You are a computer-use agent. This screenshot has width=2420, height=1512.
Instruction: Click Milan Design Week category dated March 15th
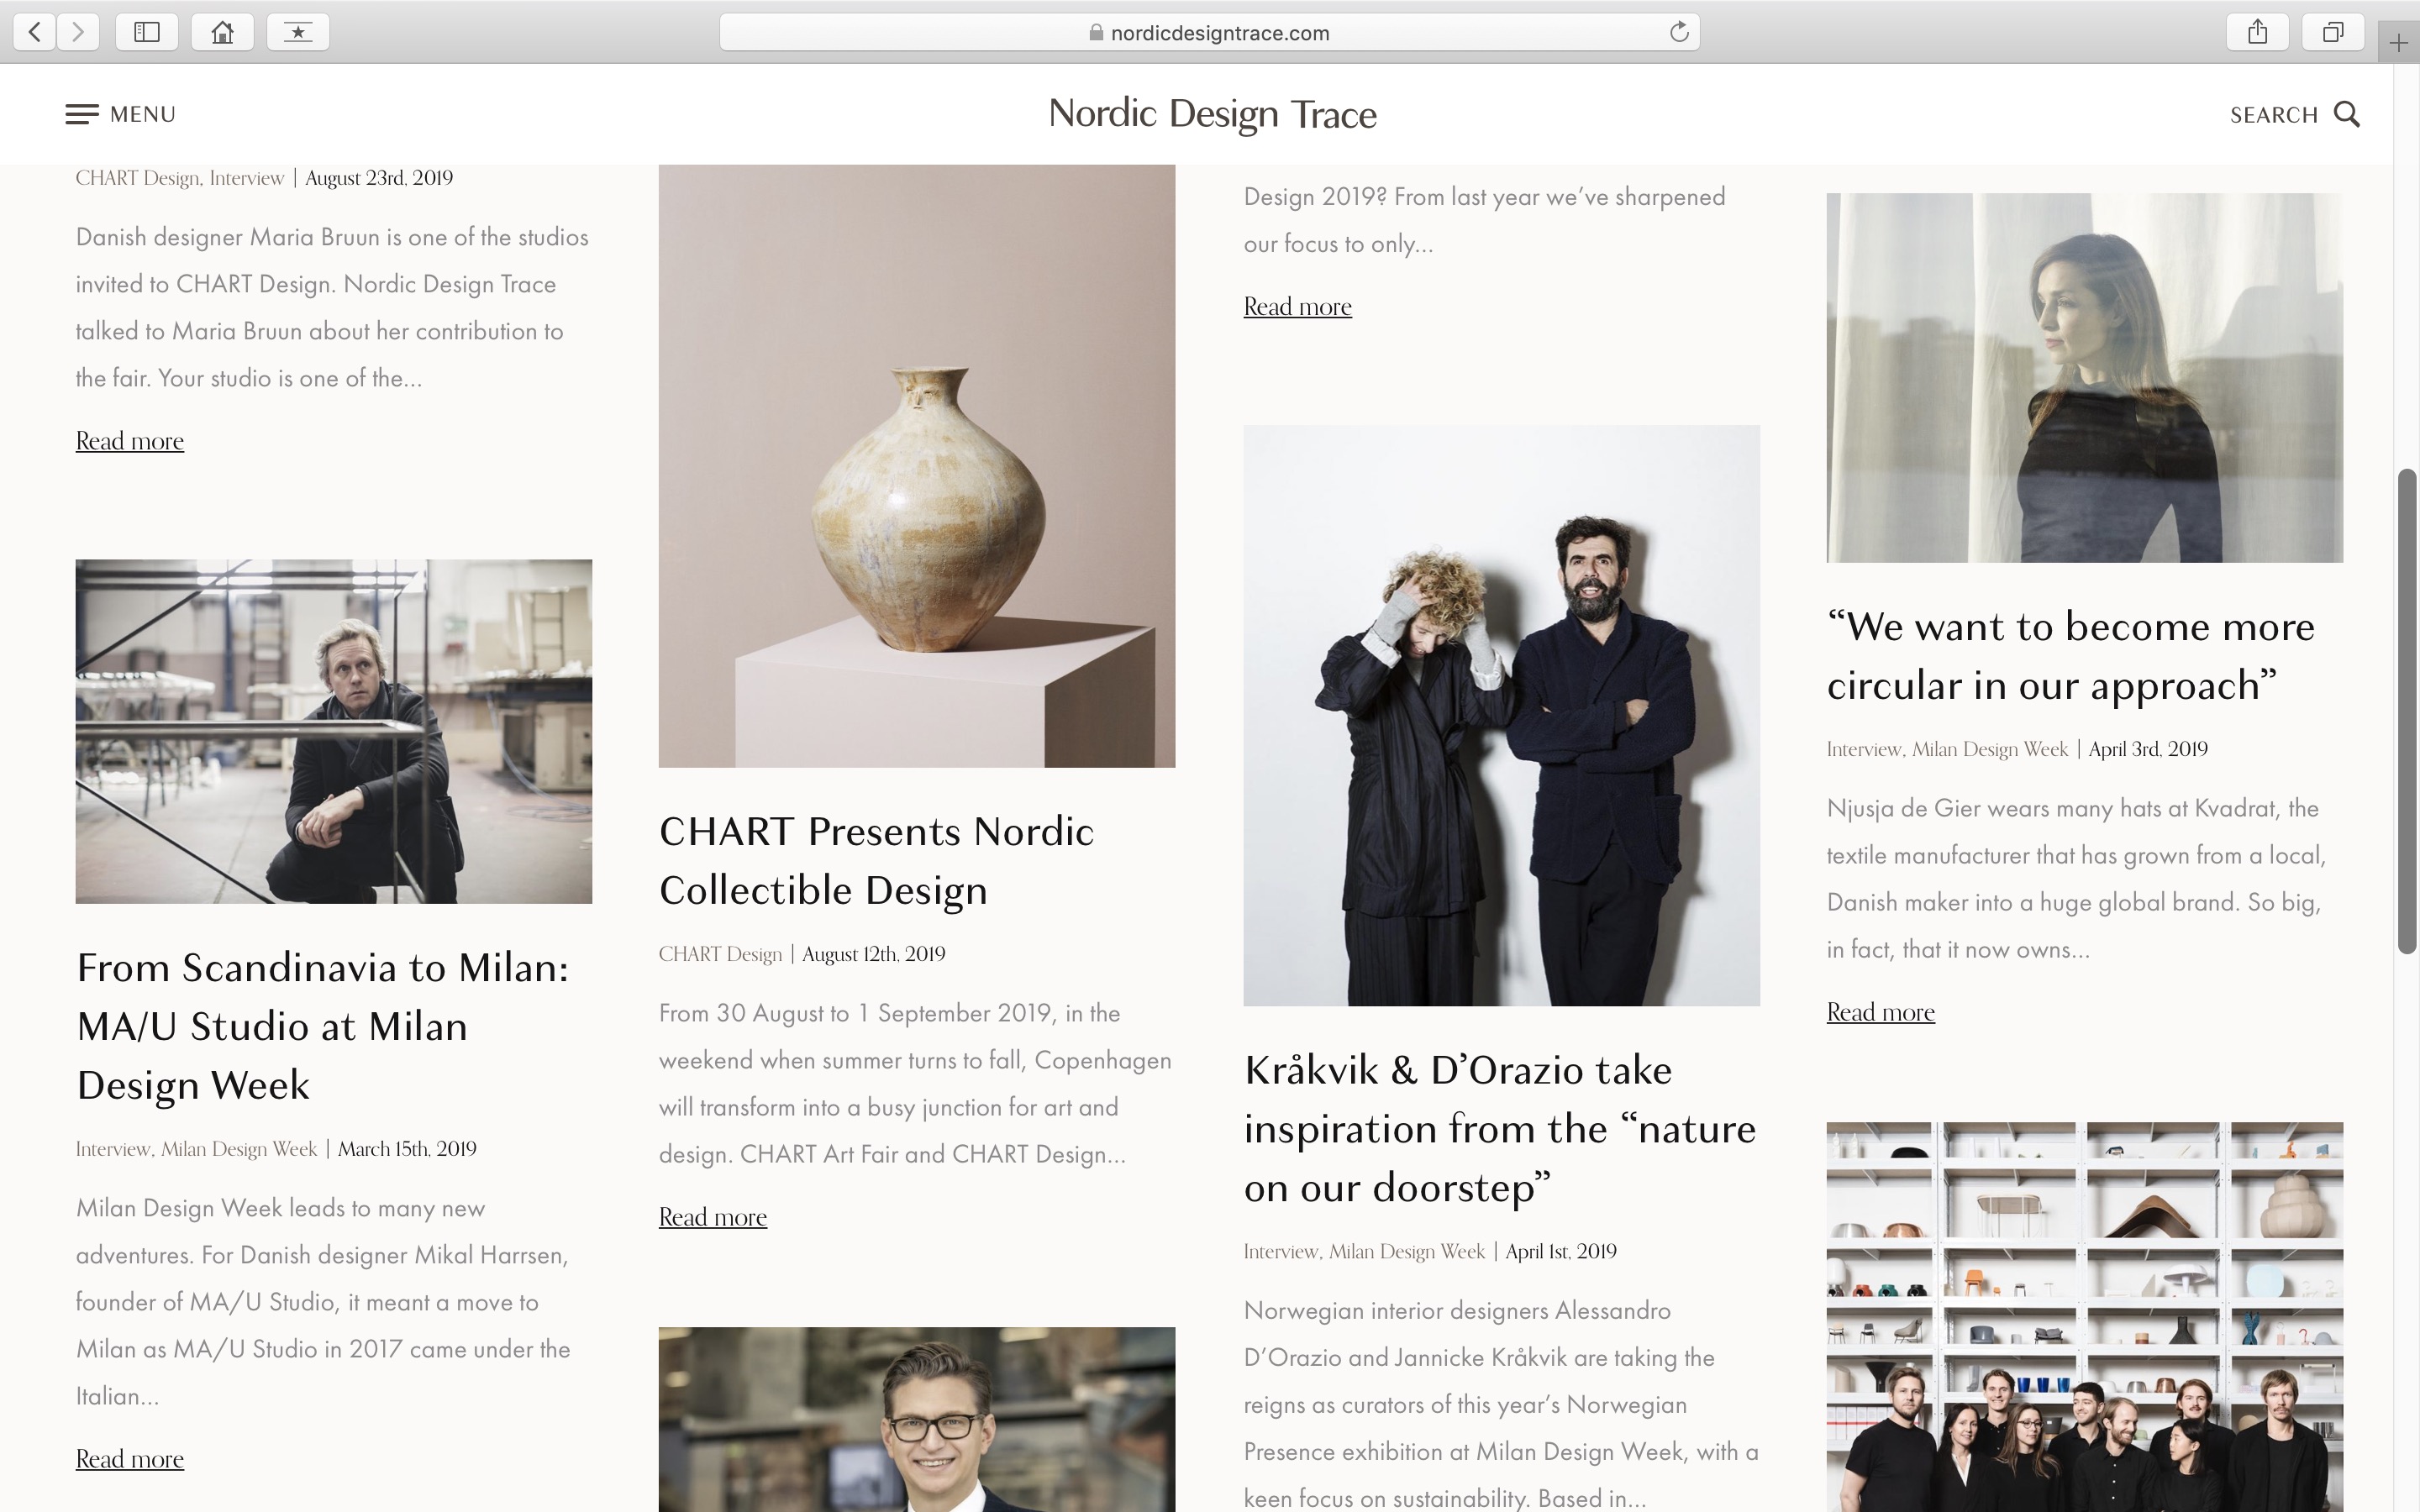[239, 1149]
